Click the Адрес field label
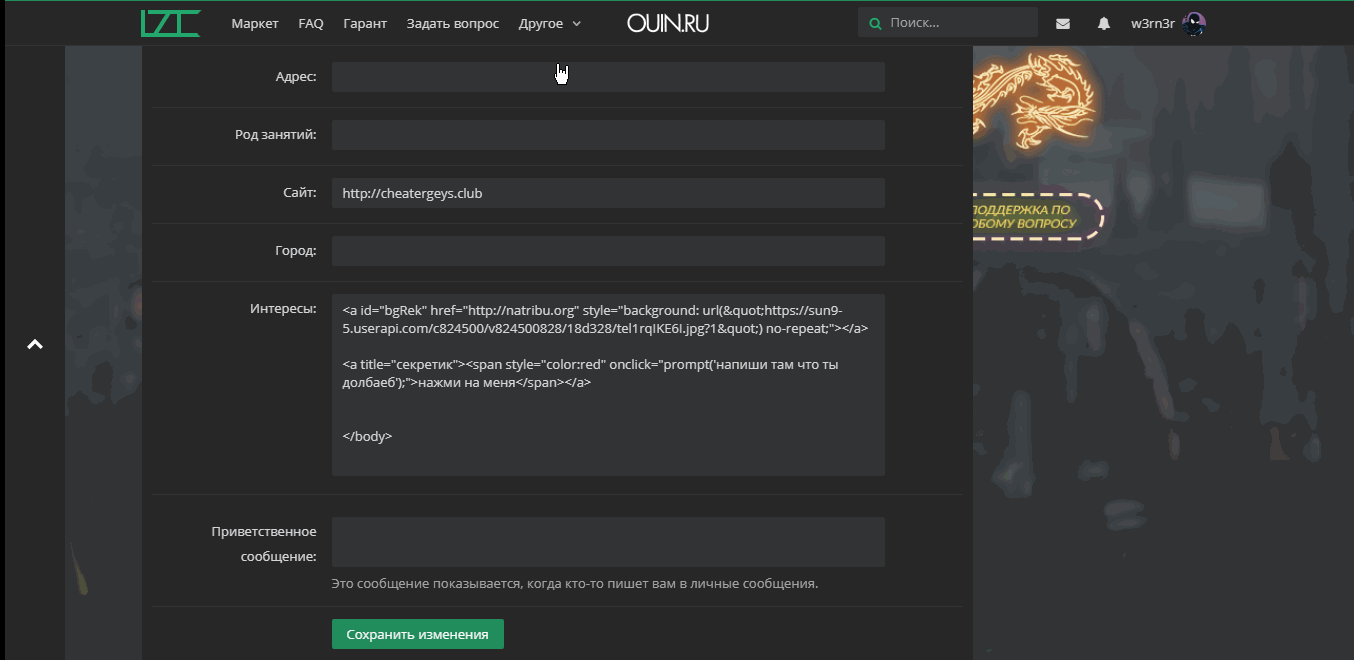 (296, 77)
